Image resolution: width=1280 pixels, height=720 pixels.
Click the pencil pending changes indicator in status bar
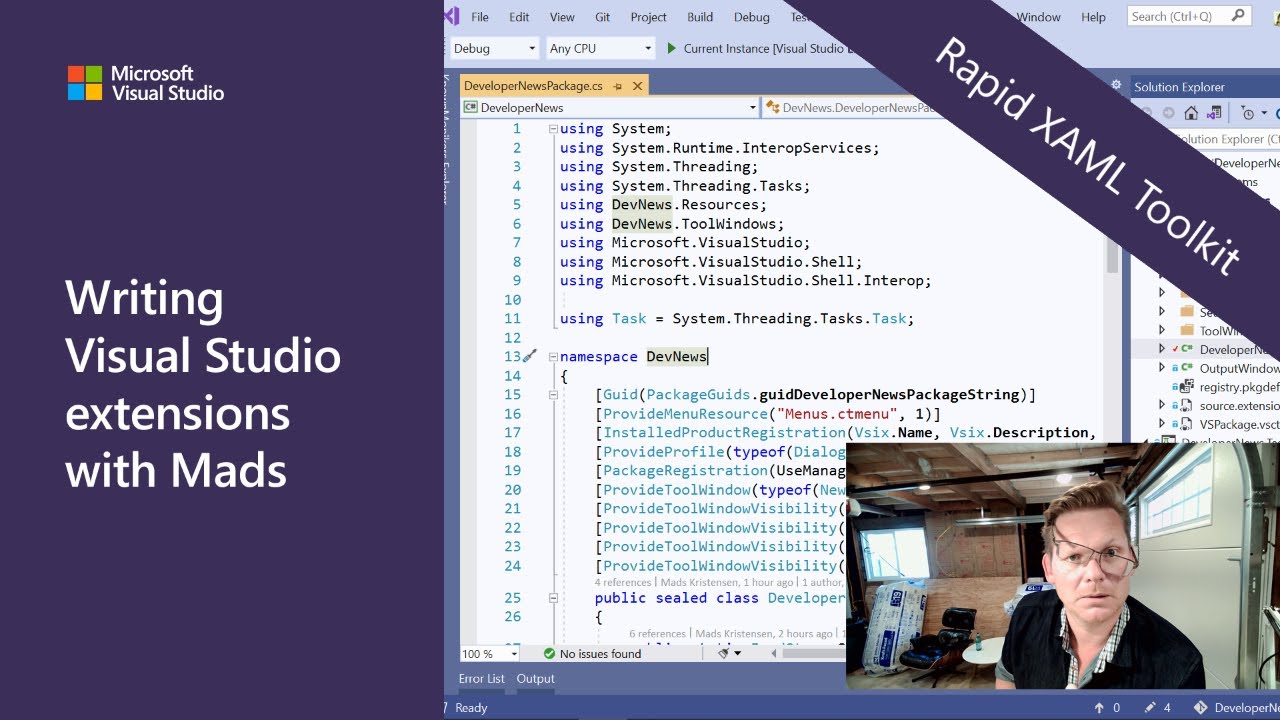tap(1150, 708)
